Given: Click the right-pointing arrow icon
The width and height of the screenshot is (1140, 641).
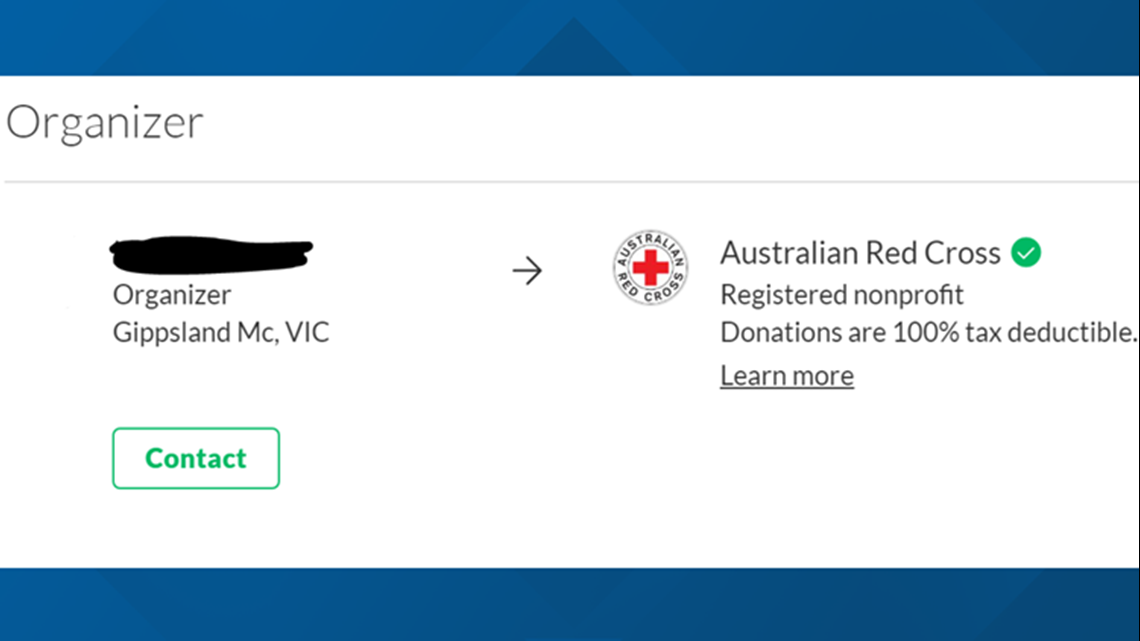Looking at the screenshot, I should pos(527,271).
